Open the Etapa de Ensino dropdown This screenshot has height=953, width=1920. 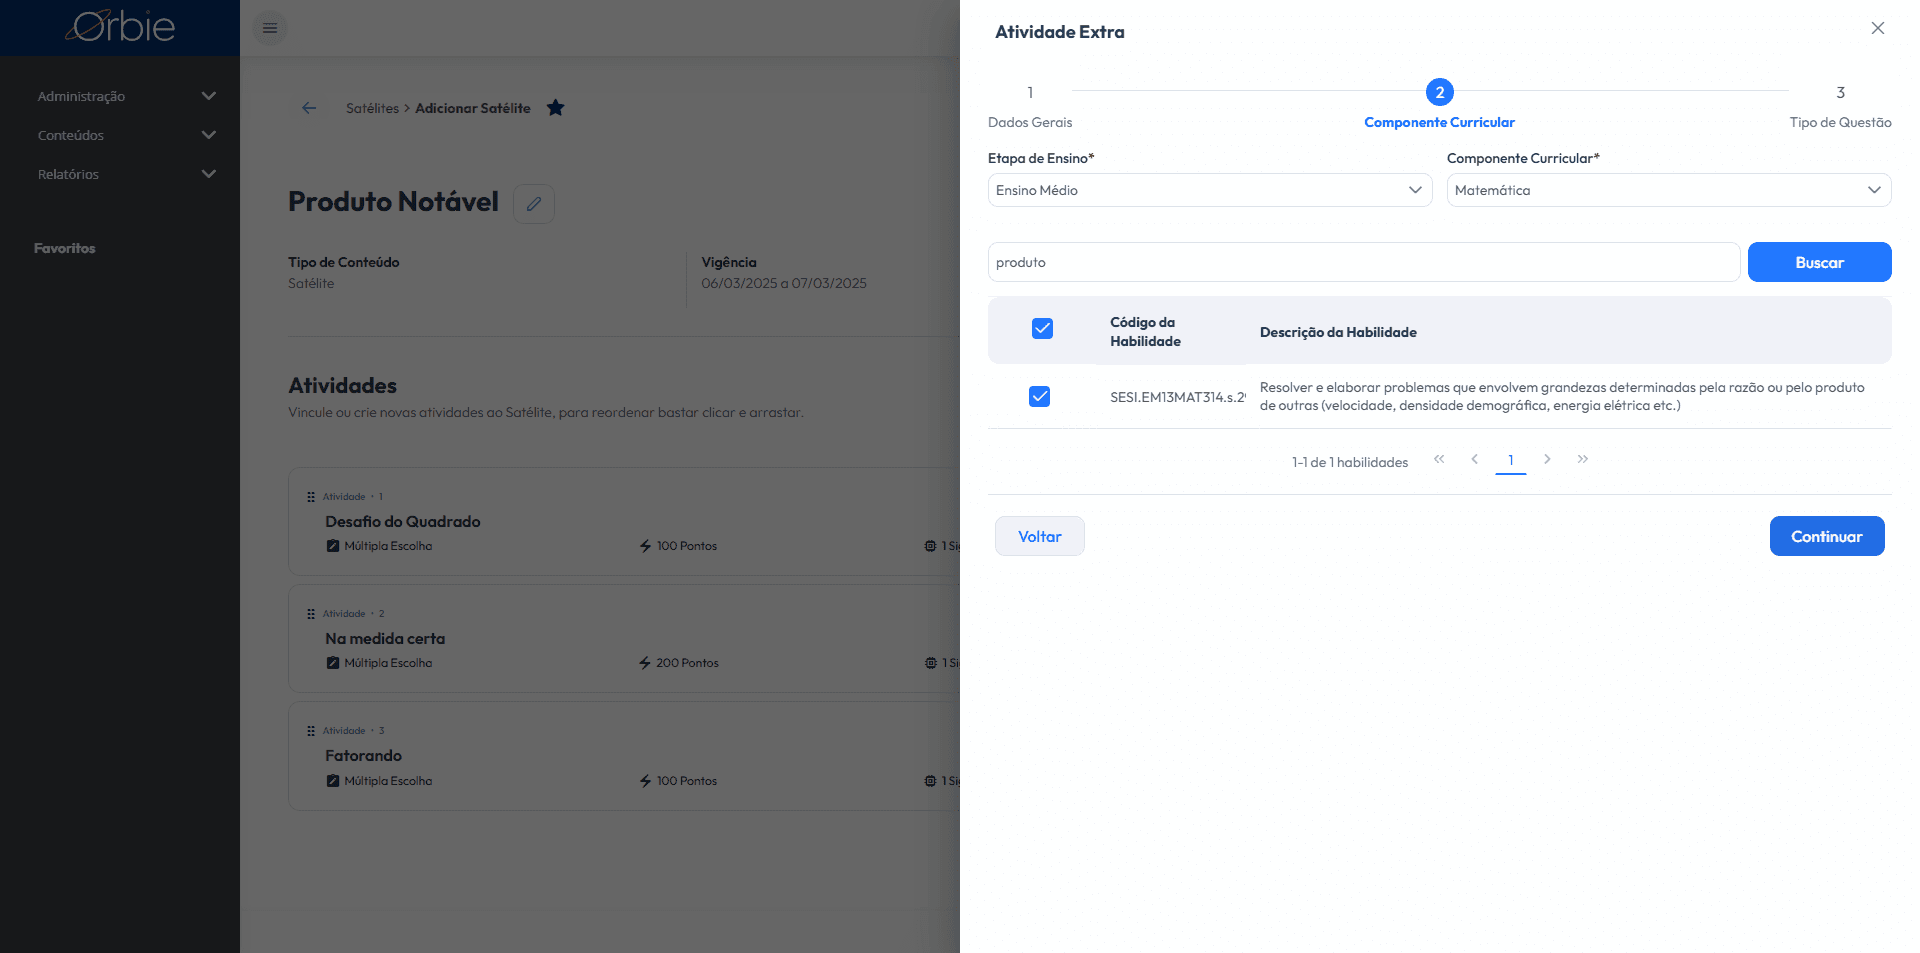click(x=1210, y=190)
